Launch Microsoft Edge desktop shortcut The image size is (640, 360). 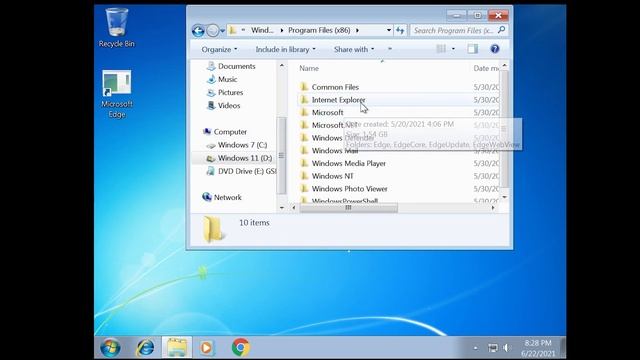[117, 94]
